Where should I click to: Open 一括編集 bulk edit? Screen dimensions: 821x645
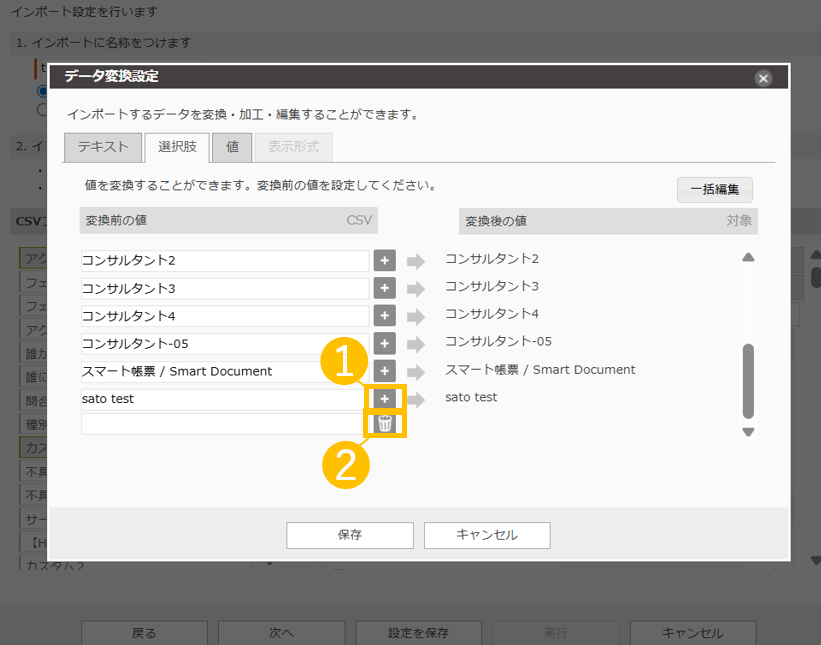[x=714, y=190]
